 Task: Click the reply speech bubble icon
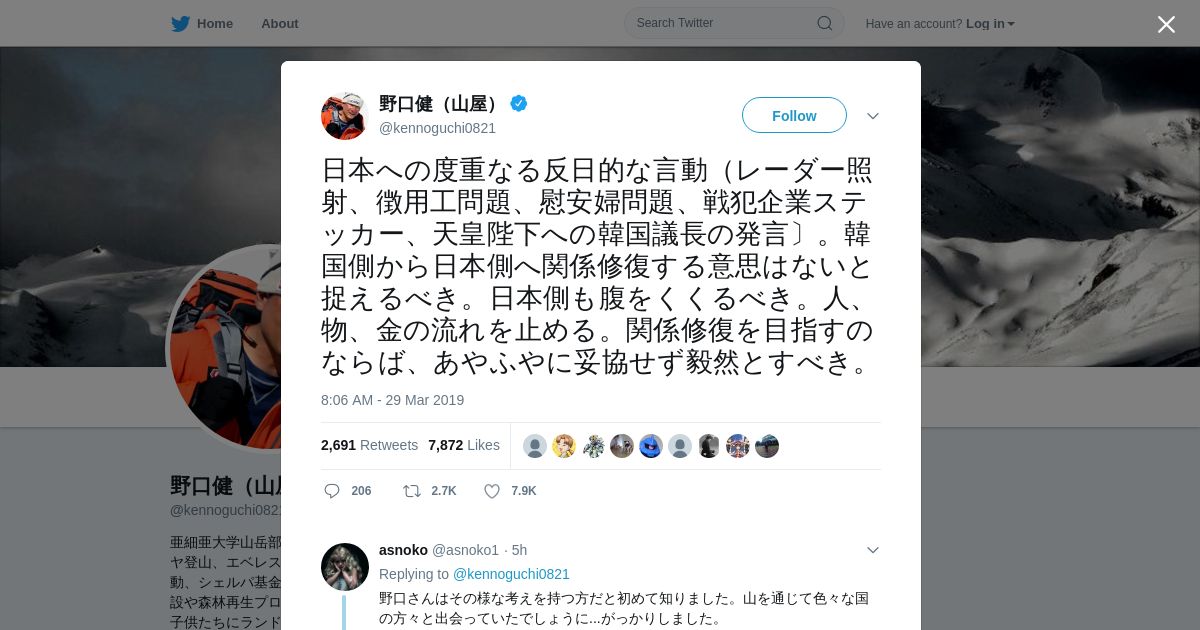332,491
